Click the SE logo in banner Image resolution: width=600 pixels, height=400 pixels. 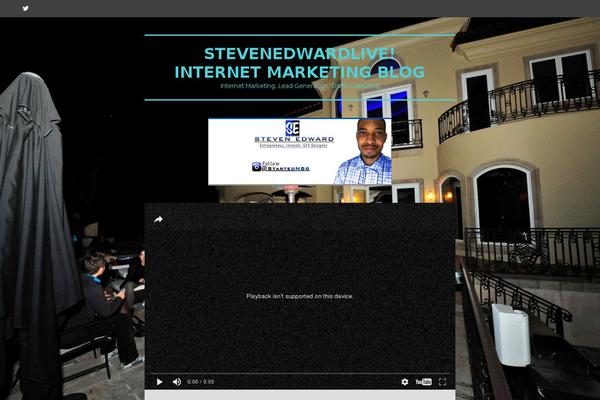[292, 128]
